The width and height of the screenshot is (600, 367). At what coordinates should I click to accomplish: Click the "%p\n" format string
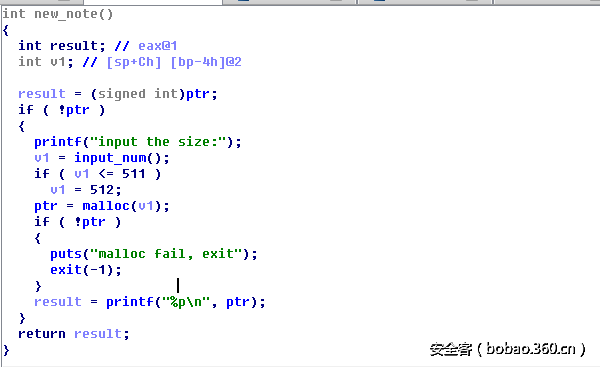(x=186, y=302)
